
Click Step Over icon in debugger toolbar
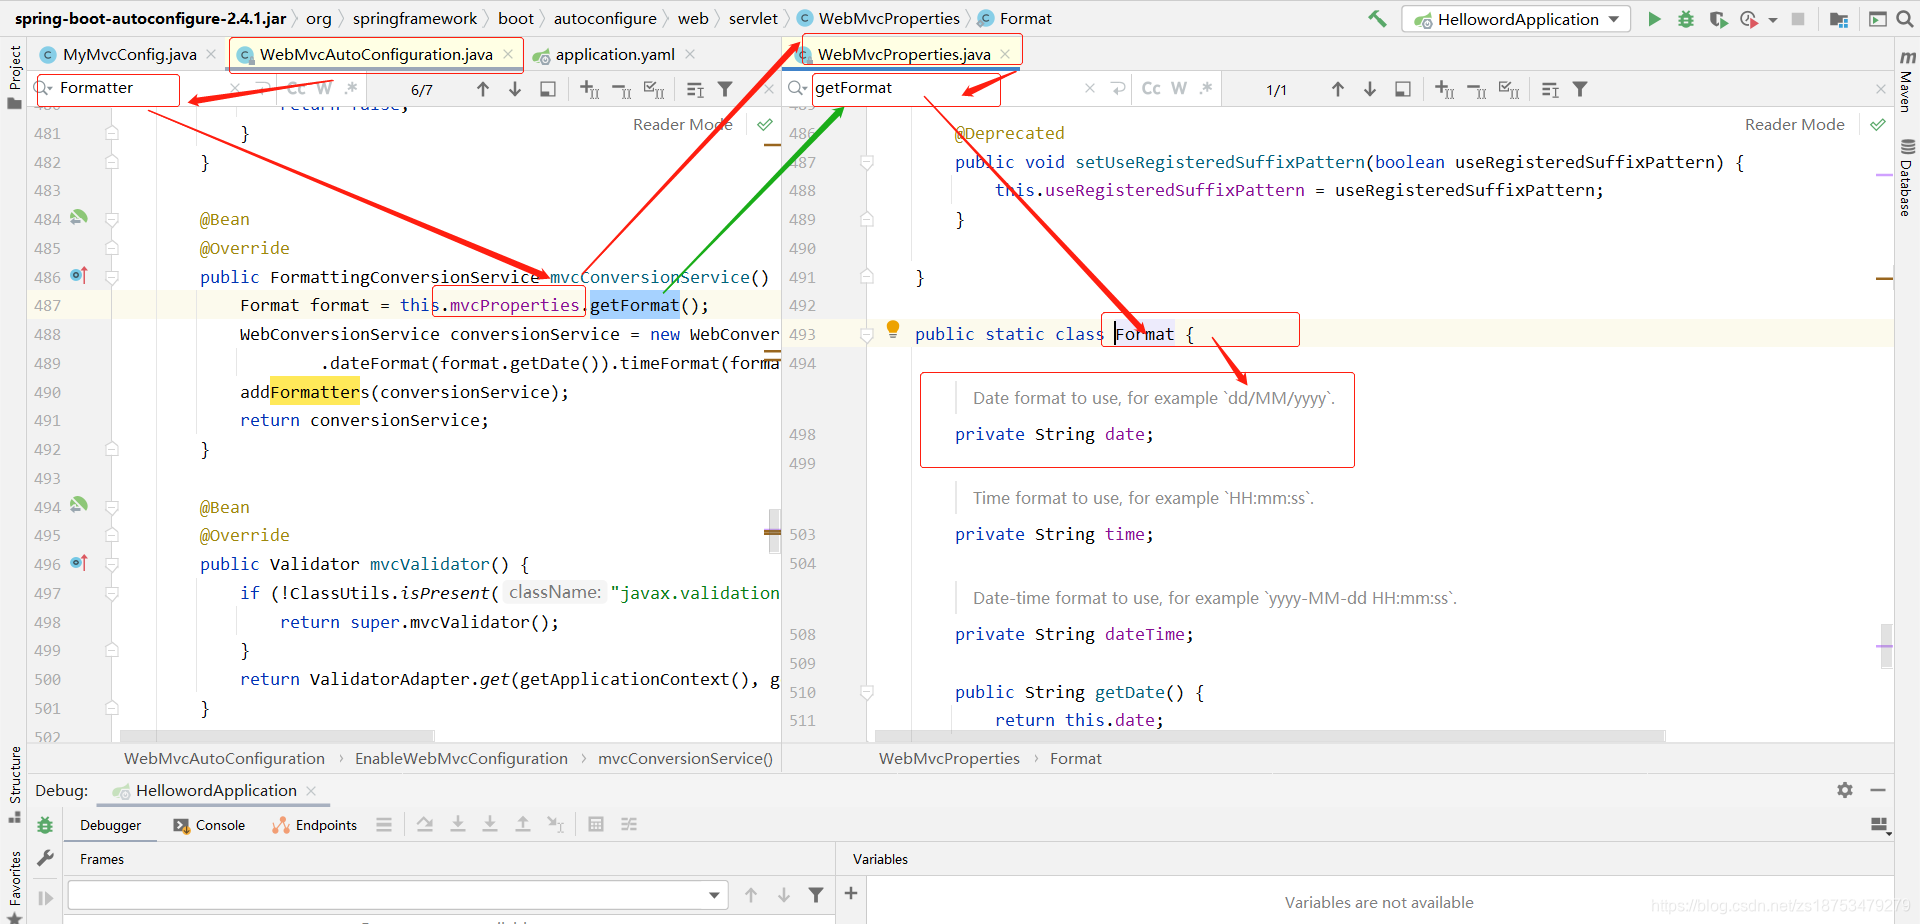(x=425, y=824)
